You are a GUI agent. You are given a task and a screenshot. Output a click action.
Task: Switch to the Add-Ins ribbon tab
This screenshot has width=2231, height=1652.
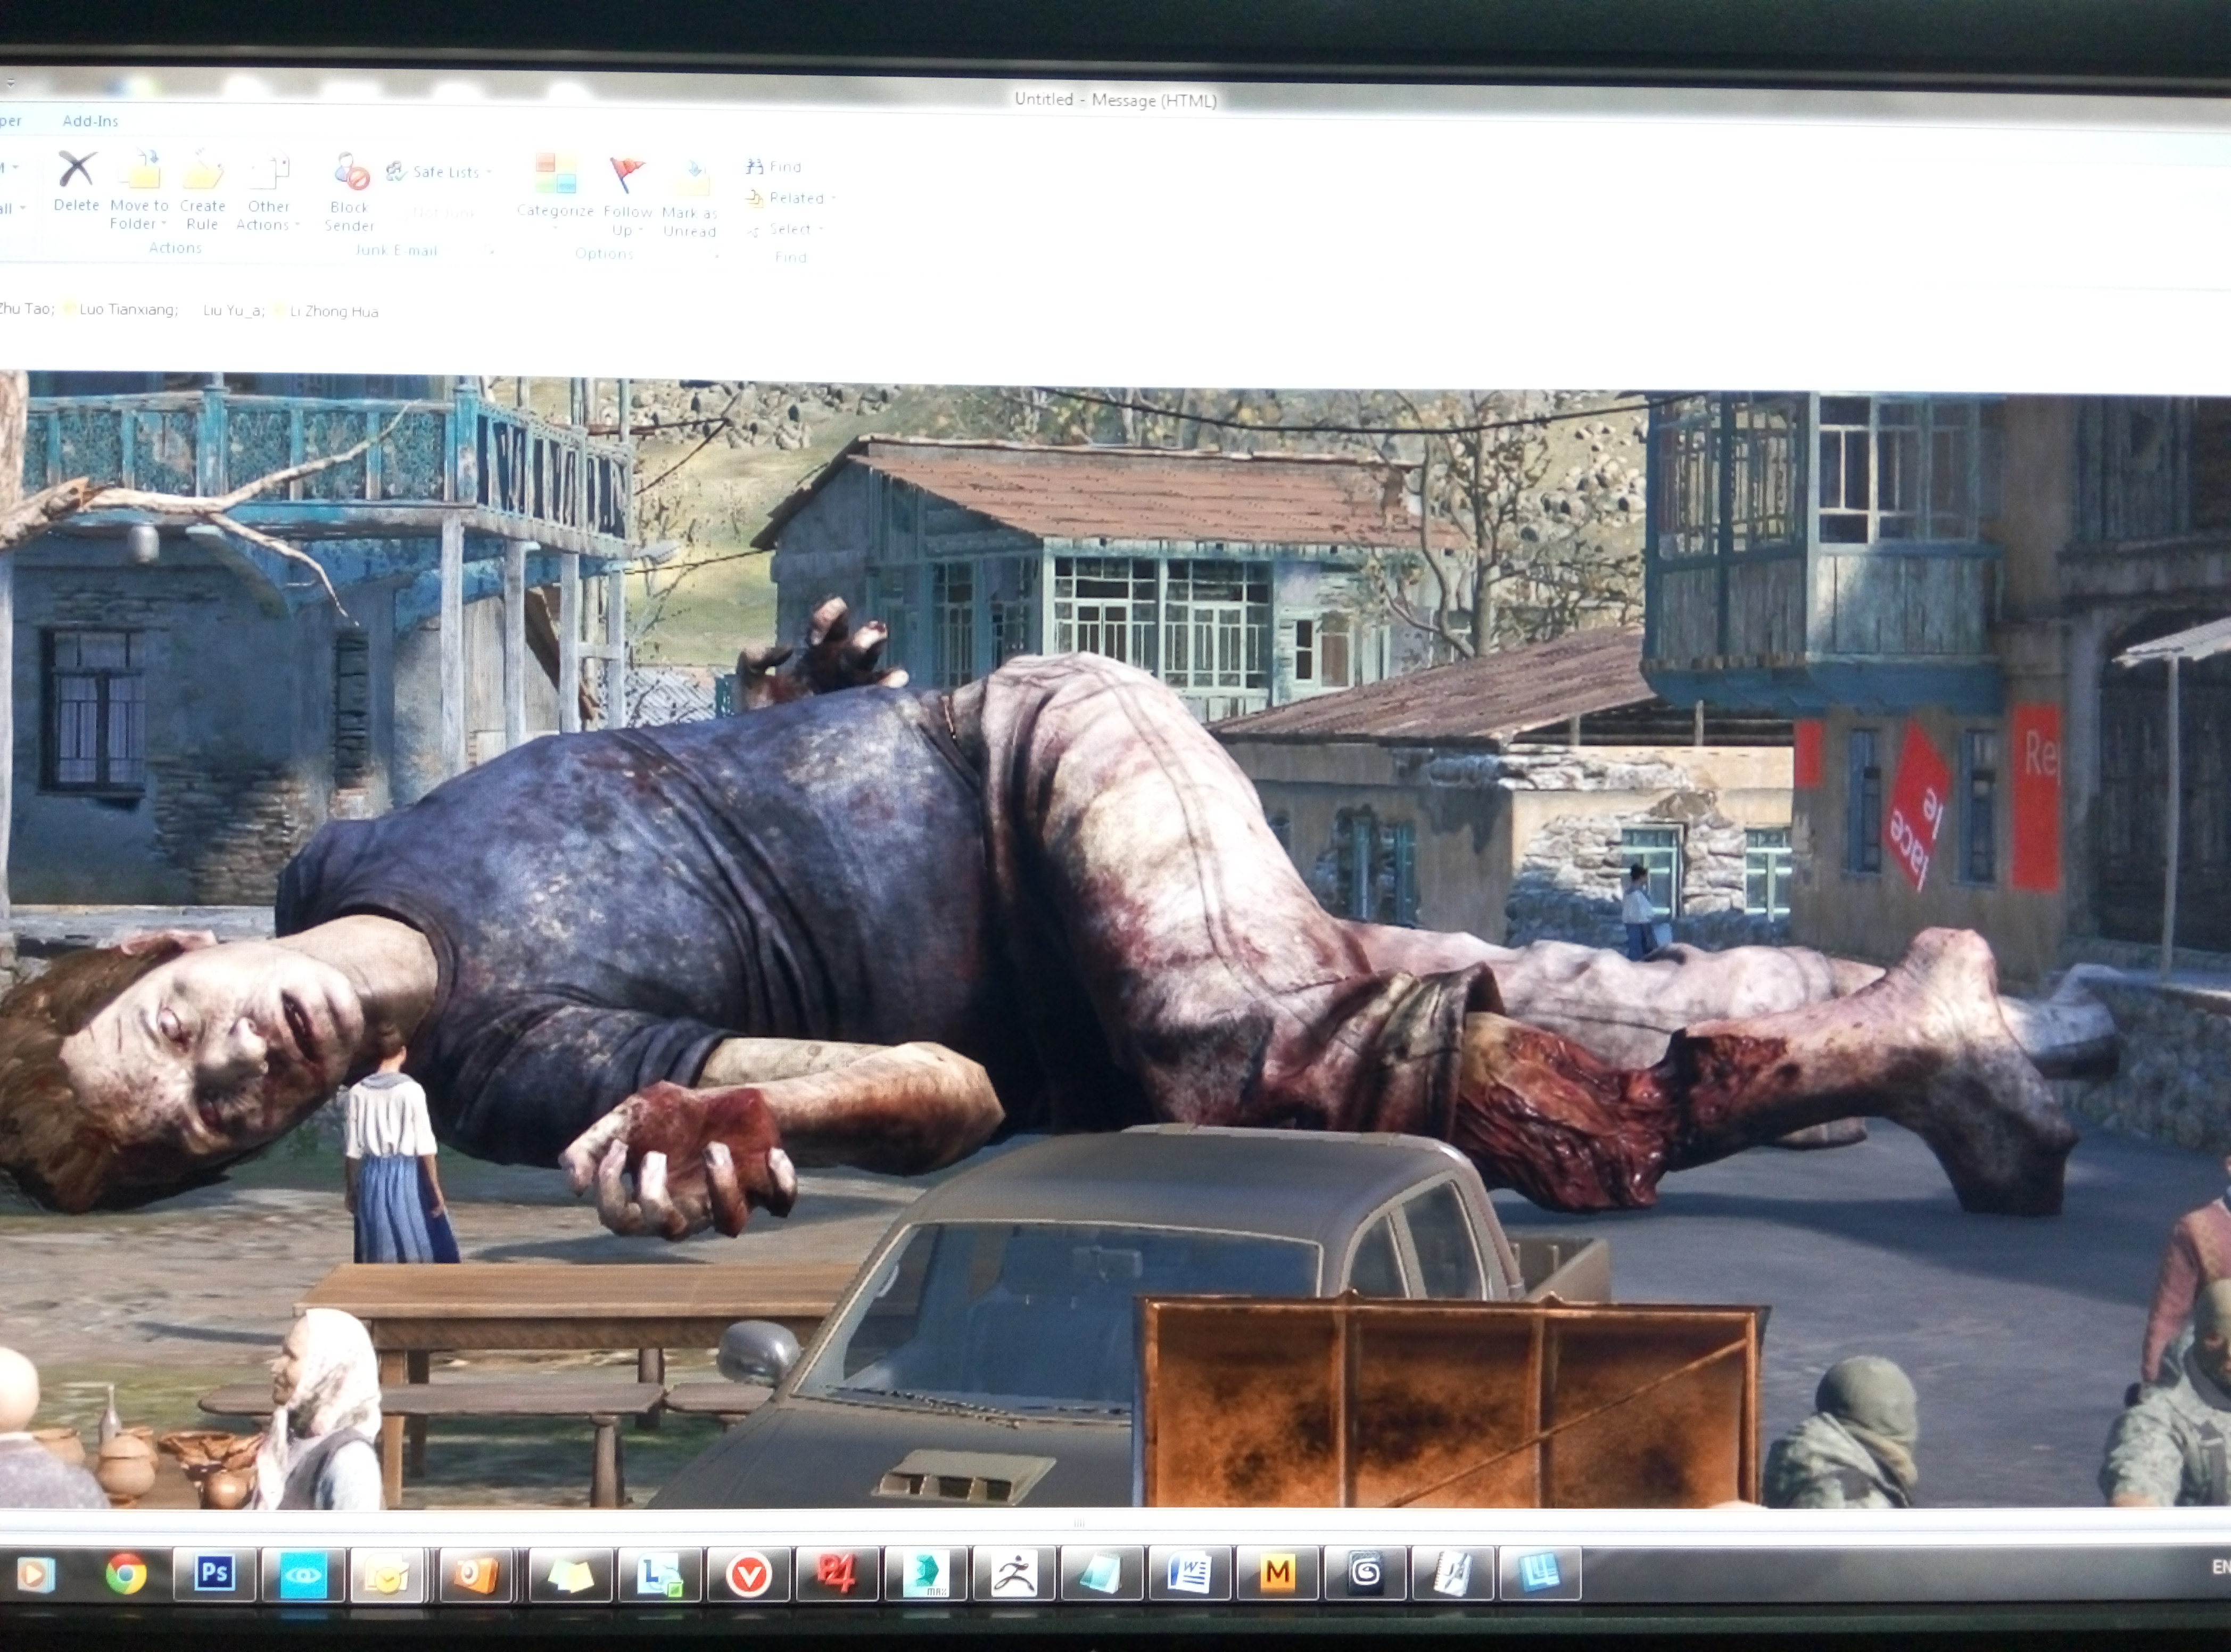[x=90, y=121]
